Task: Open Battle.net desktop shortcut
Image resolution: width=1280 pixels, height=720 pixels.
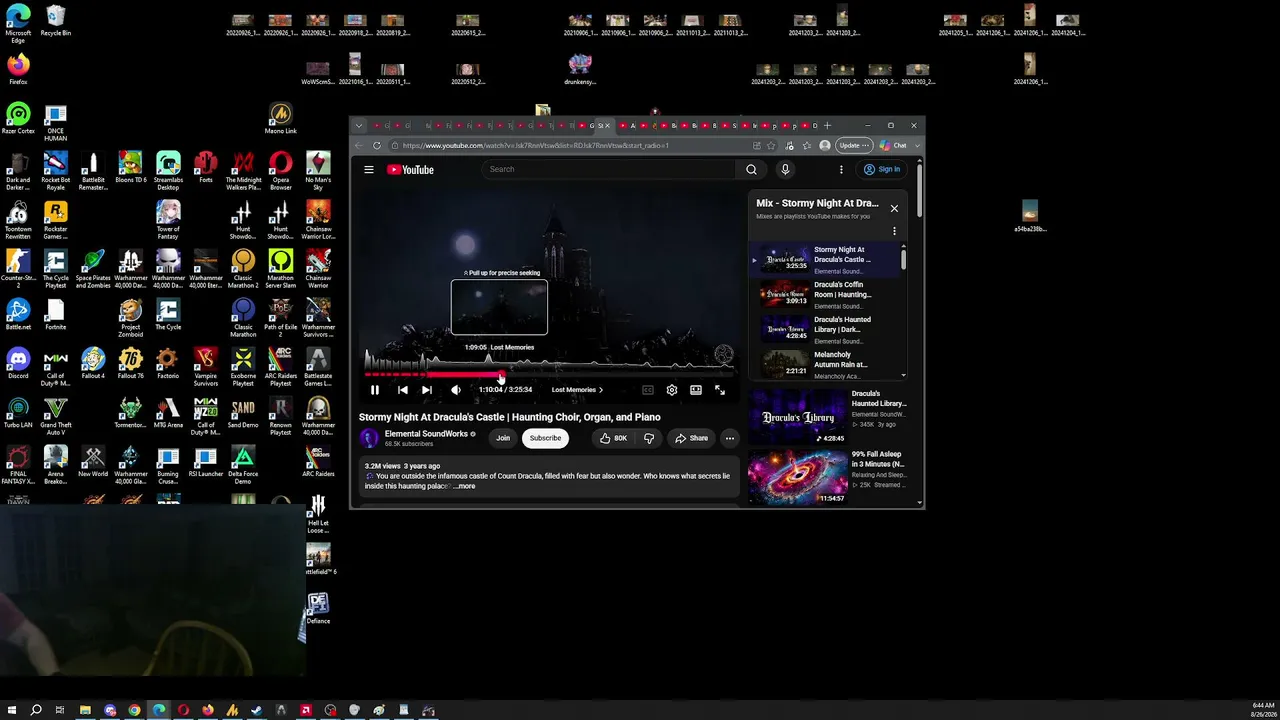Action: [x=18, y=316]
